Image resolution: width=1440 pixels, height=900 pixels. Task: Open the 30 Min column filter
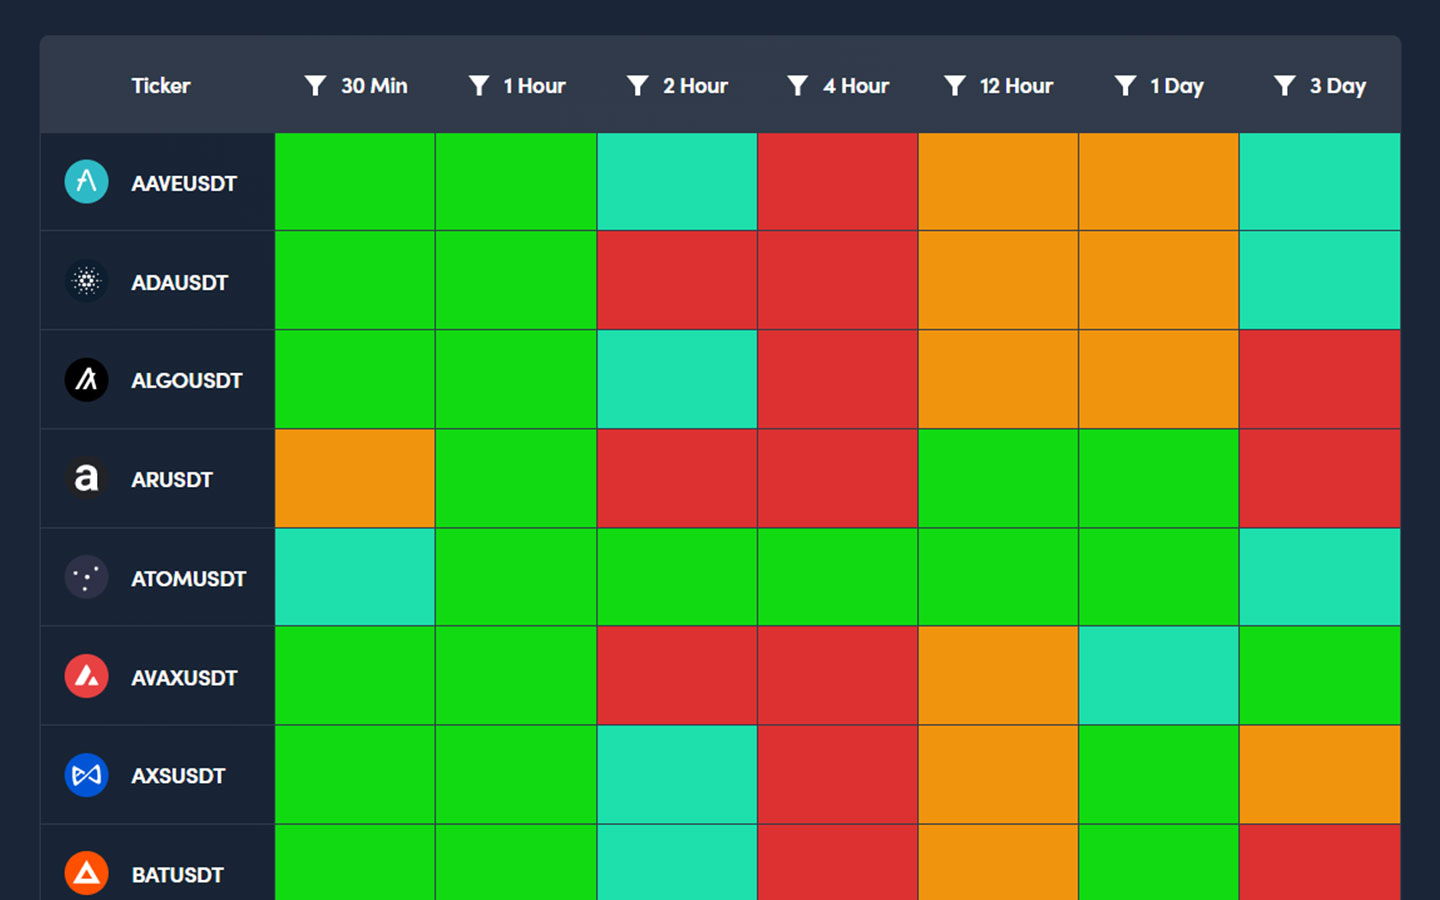(x=315, y=86)
